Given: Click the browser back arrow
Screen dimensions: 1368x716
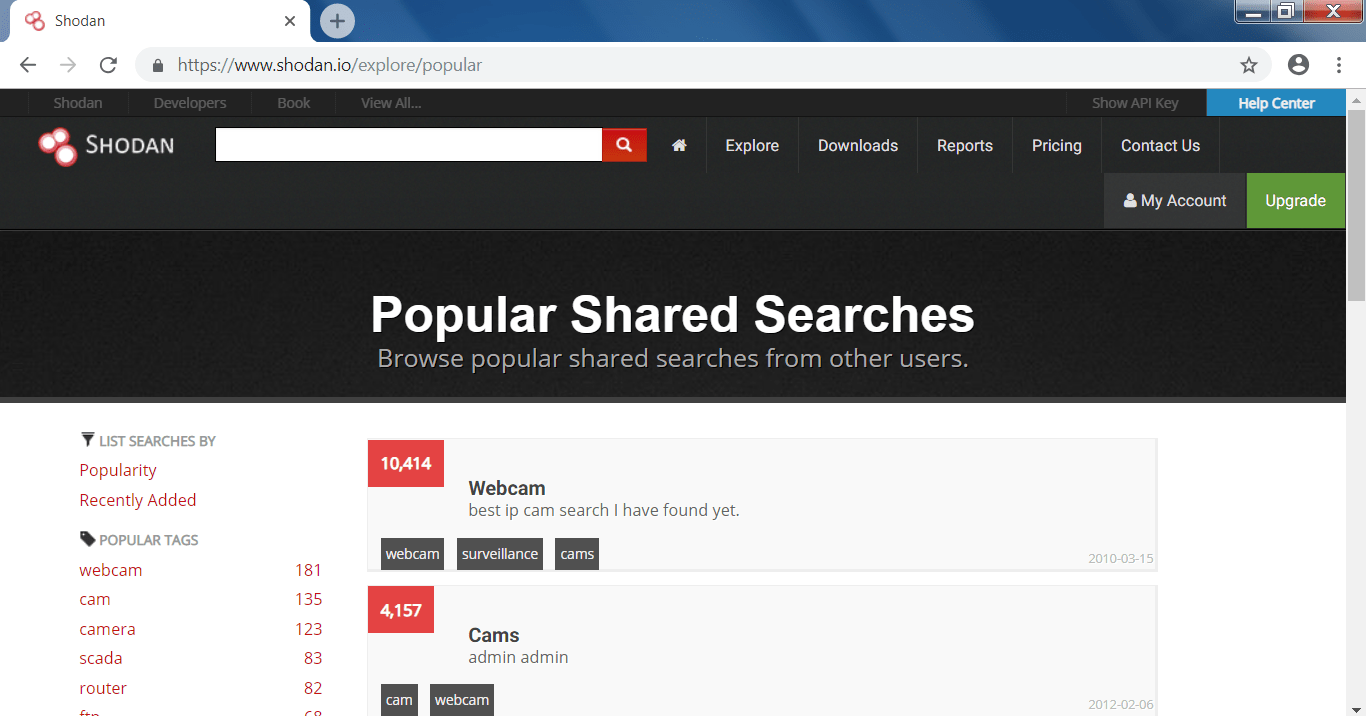Looking at the screenshot, I should coord(28,65).
